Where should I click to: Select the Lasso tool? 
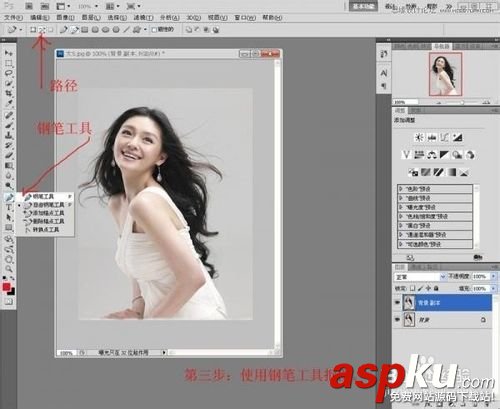click(x=9, y=73)
